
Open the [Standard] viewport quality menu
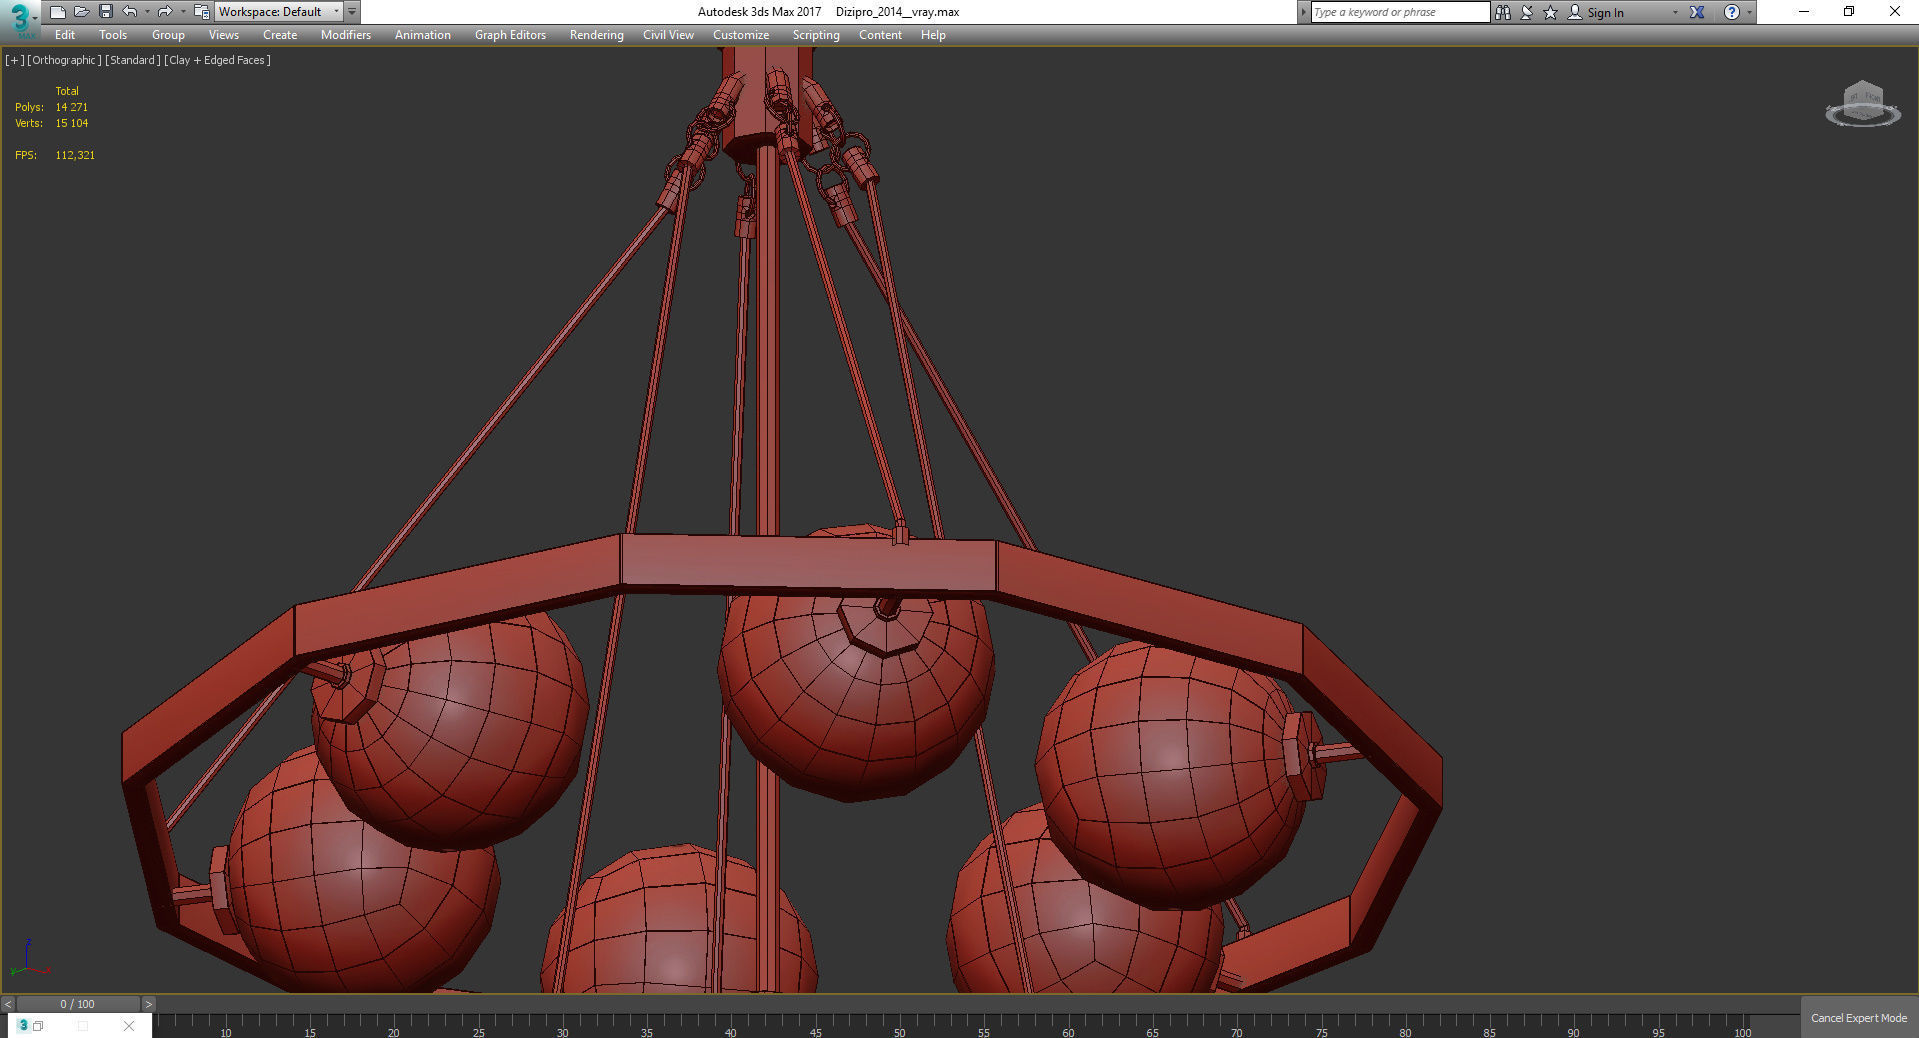(x=133, y=60)
